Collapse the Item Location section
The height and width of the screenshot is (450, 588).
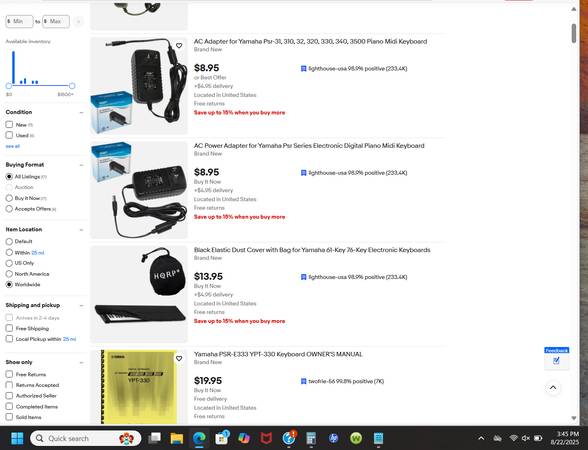tap(81, 230)
